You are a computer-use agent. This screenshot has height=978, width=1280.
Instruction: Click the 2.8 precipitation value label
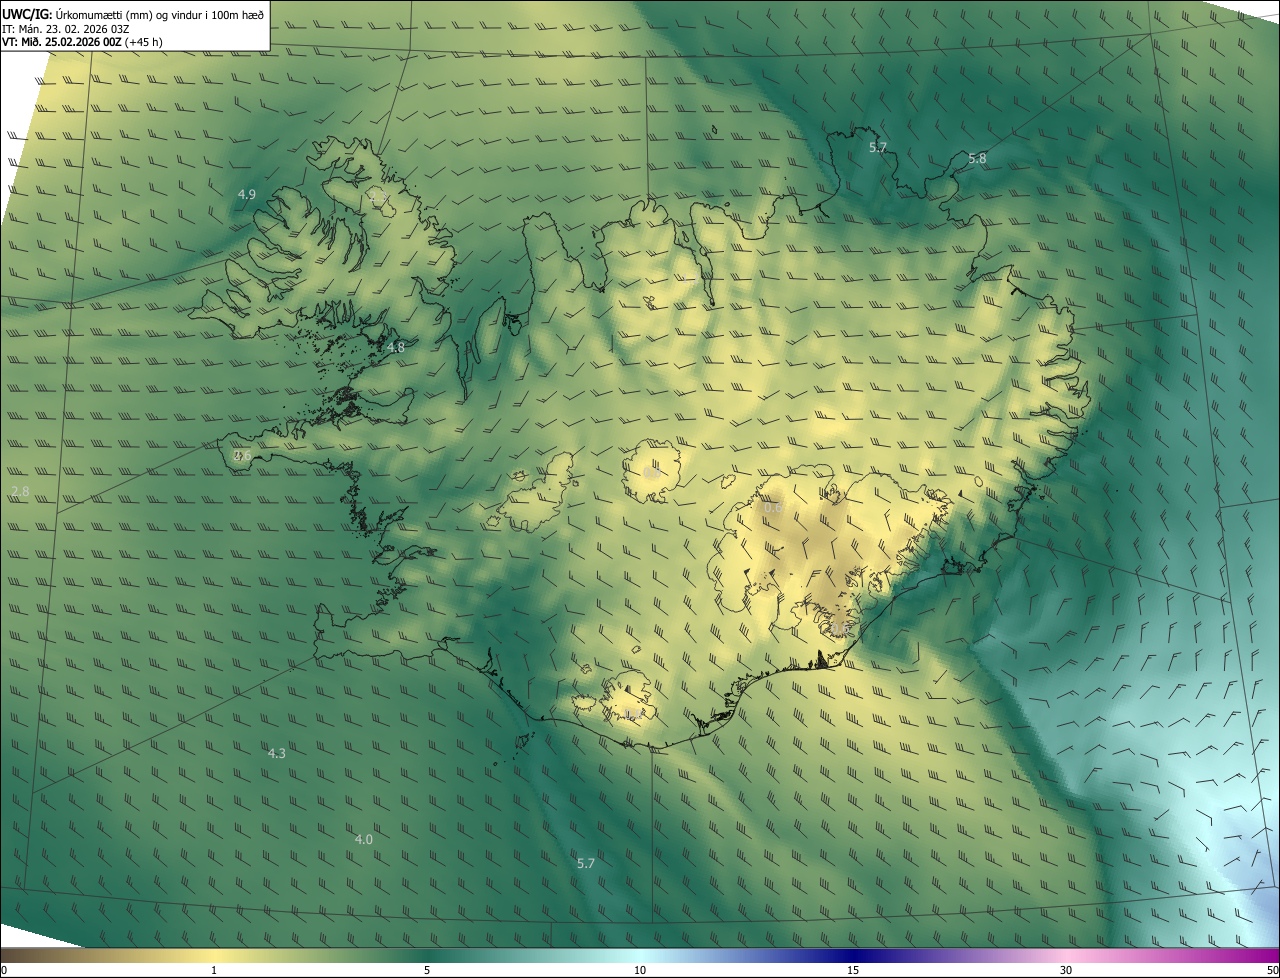click(20, 491)
